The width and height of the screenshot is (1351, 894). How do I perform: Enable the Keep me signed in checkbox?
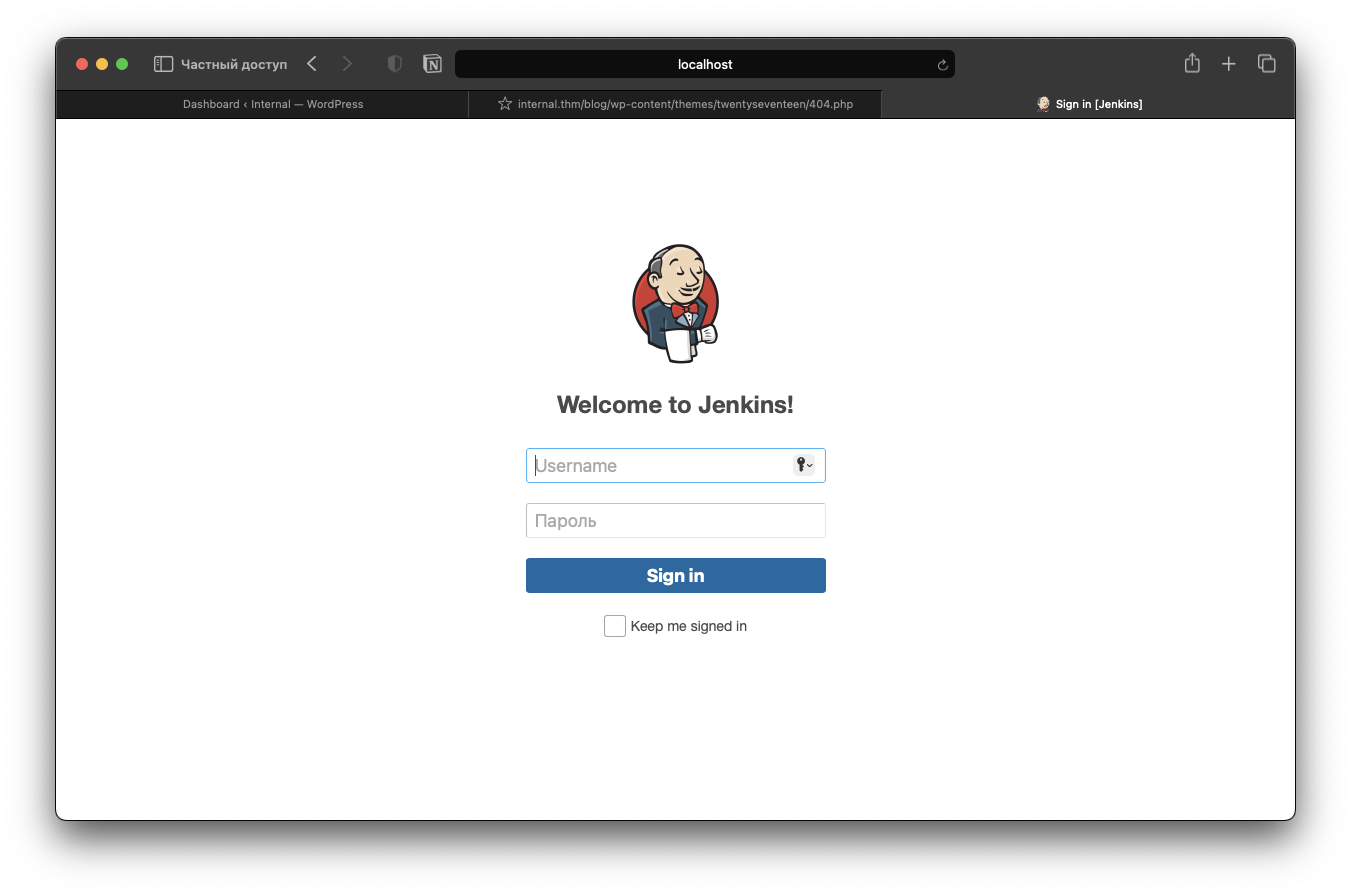tap(615, 626)
